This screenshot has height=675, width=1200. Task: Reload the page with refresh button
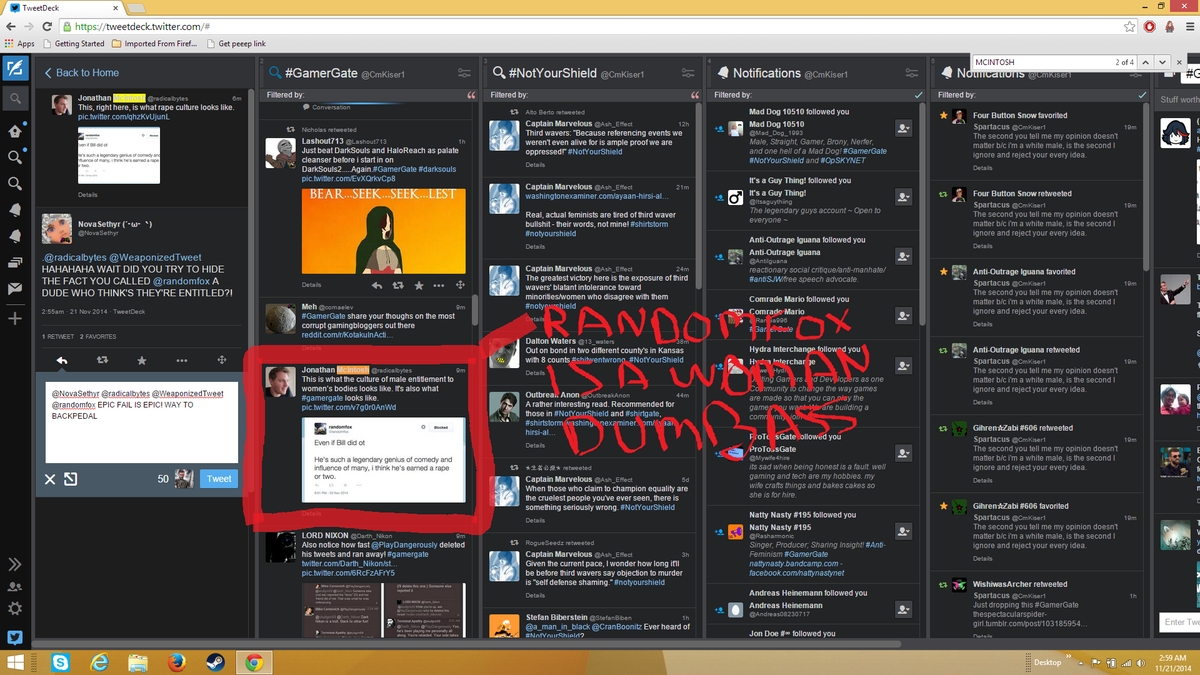click(46, 27)
